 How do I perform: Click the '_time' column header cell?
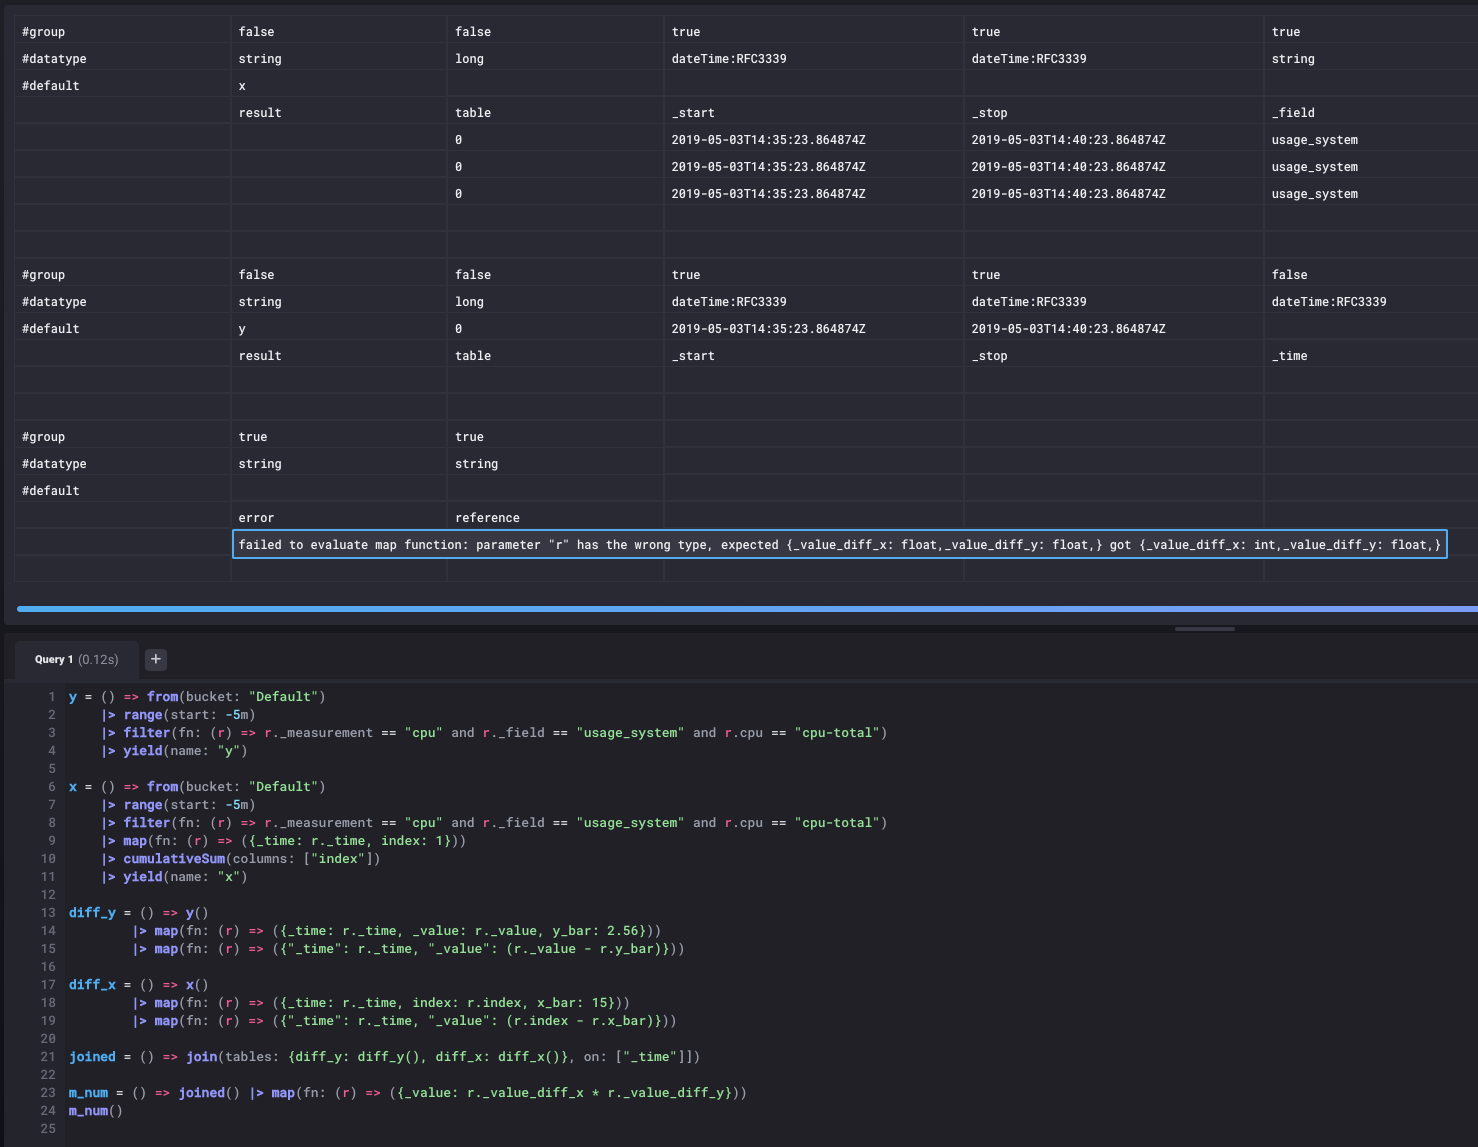tap(1371, 356)
